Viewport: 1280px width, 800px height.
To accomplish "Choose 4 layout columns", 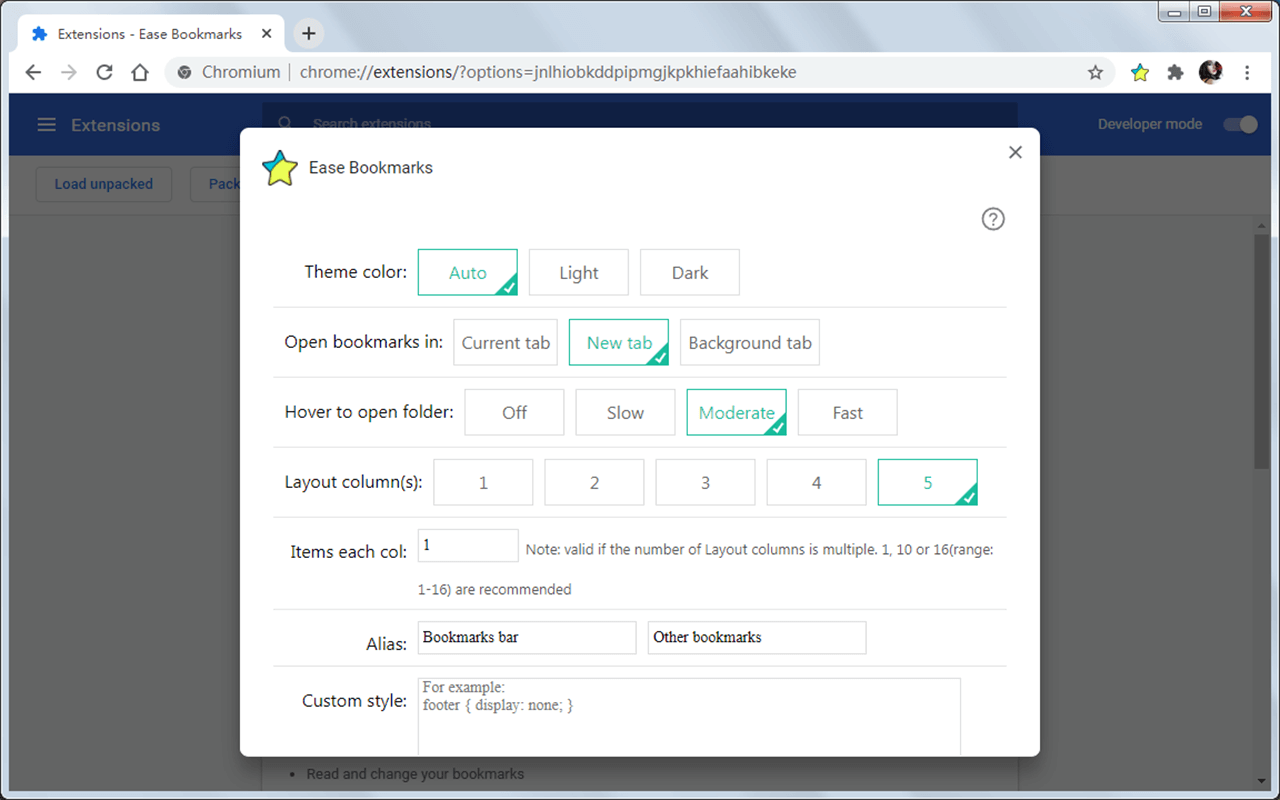I will 817,482.
